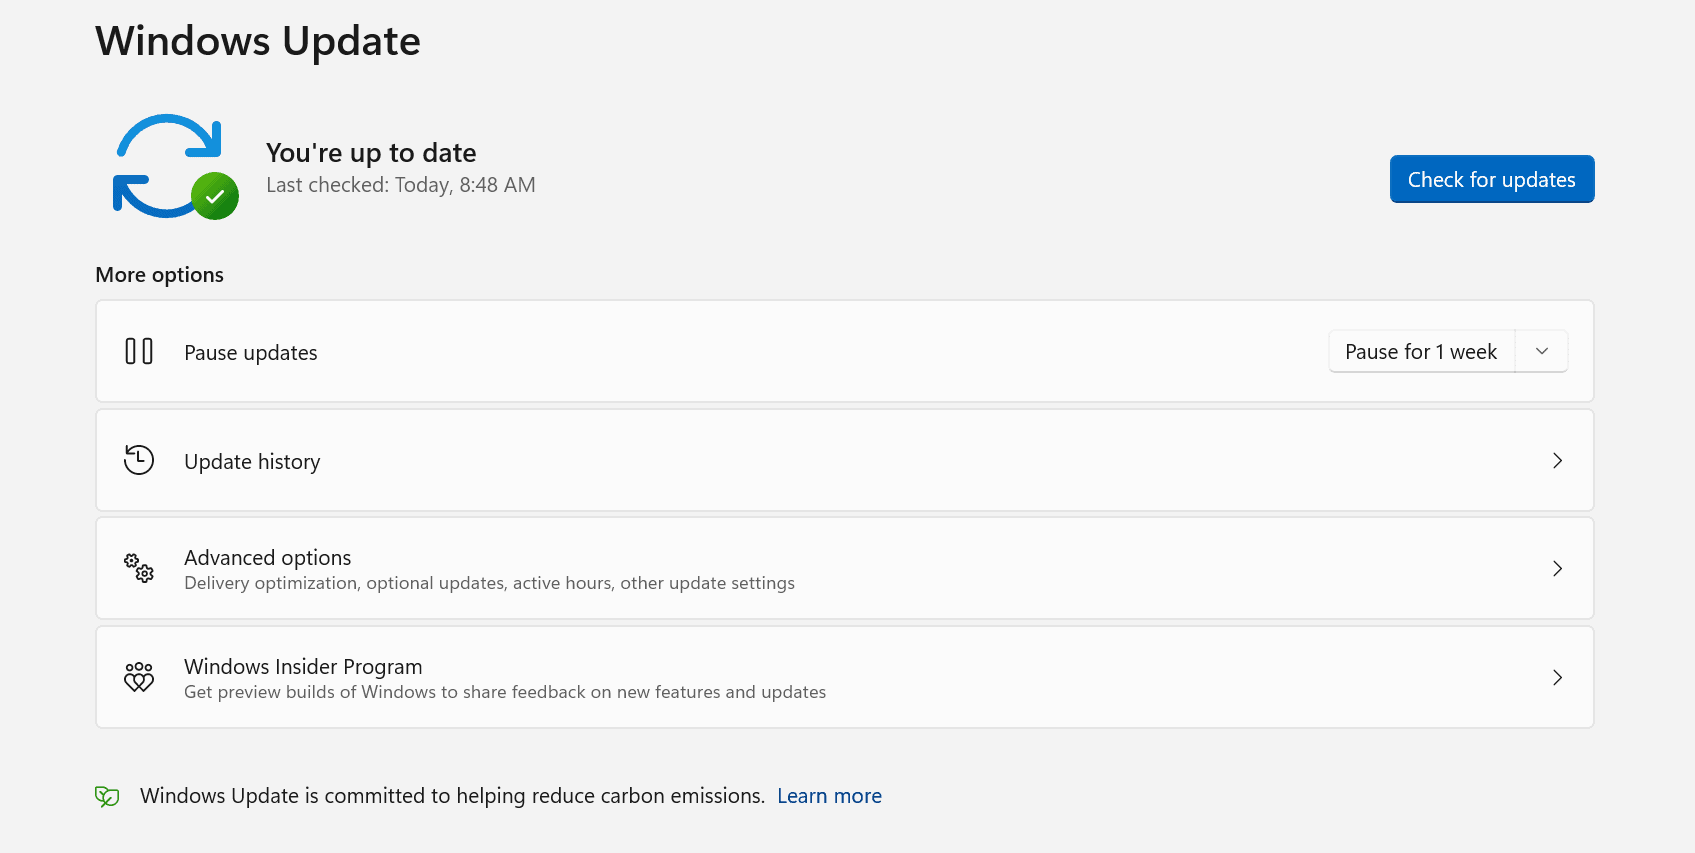This screenshot has height=853, width=1695.
Task: Click the Windows Insider Program hearts icon
Action: [x=139, y=677]
